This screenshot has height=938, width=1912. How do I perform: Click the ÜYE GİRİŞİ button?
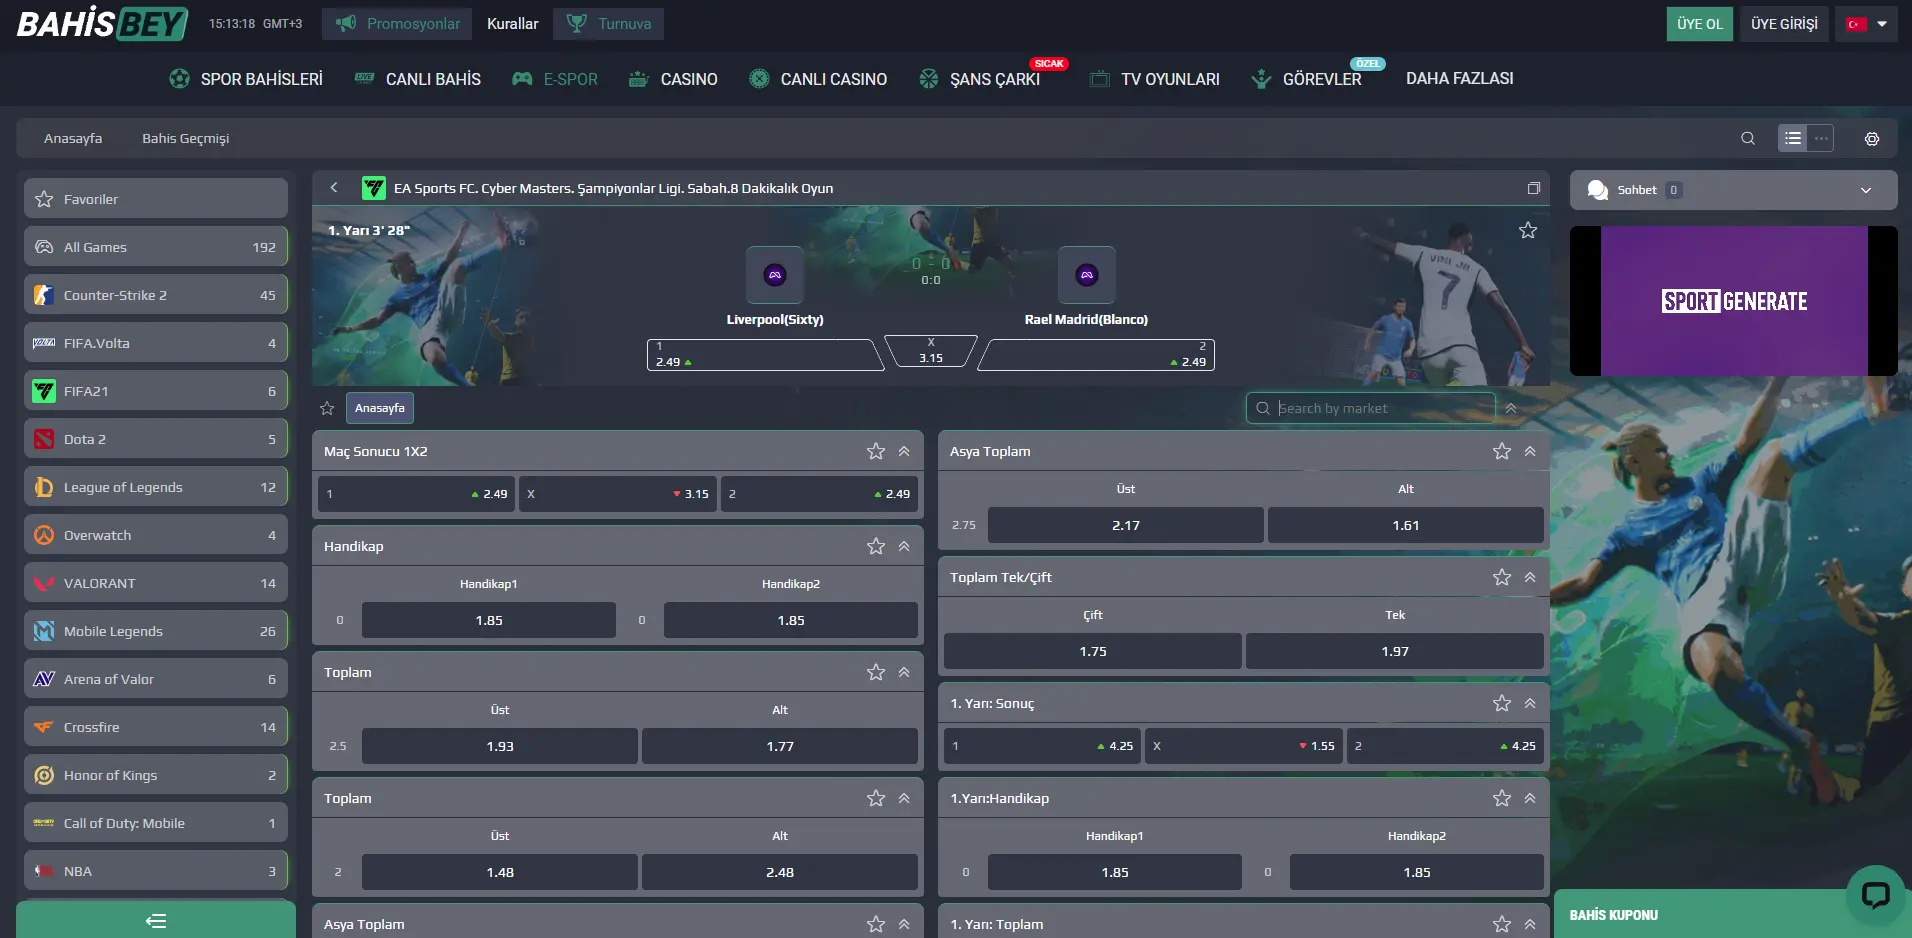coord(1784,24)
